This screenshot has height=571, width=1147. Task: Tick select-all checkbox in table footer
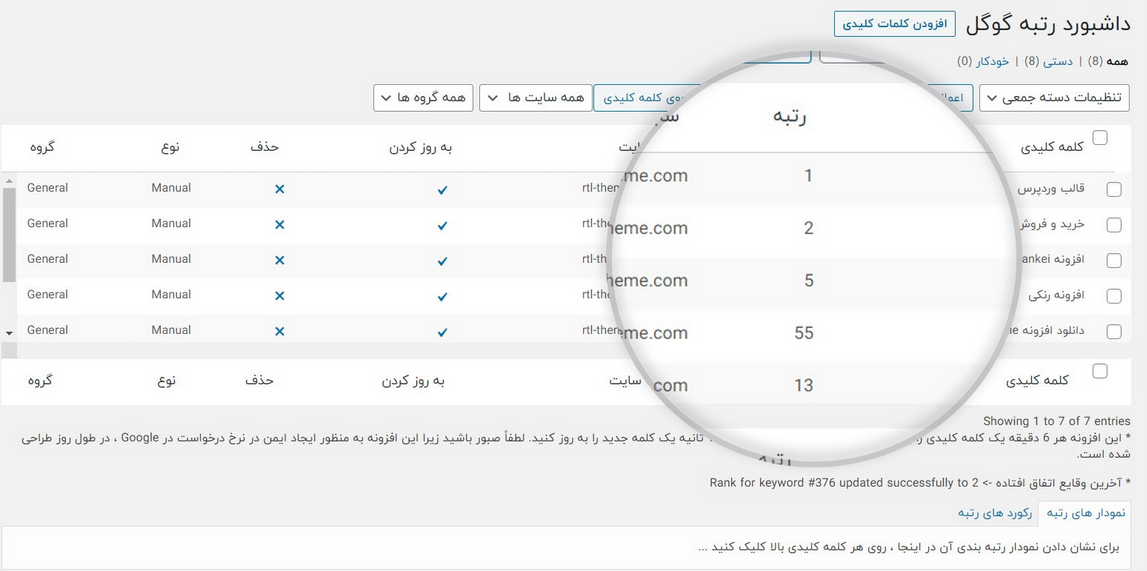point(1099,371)
